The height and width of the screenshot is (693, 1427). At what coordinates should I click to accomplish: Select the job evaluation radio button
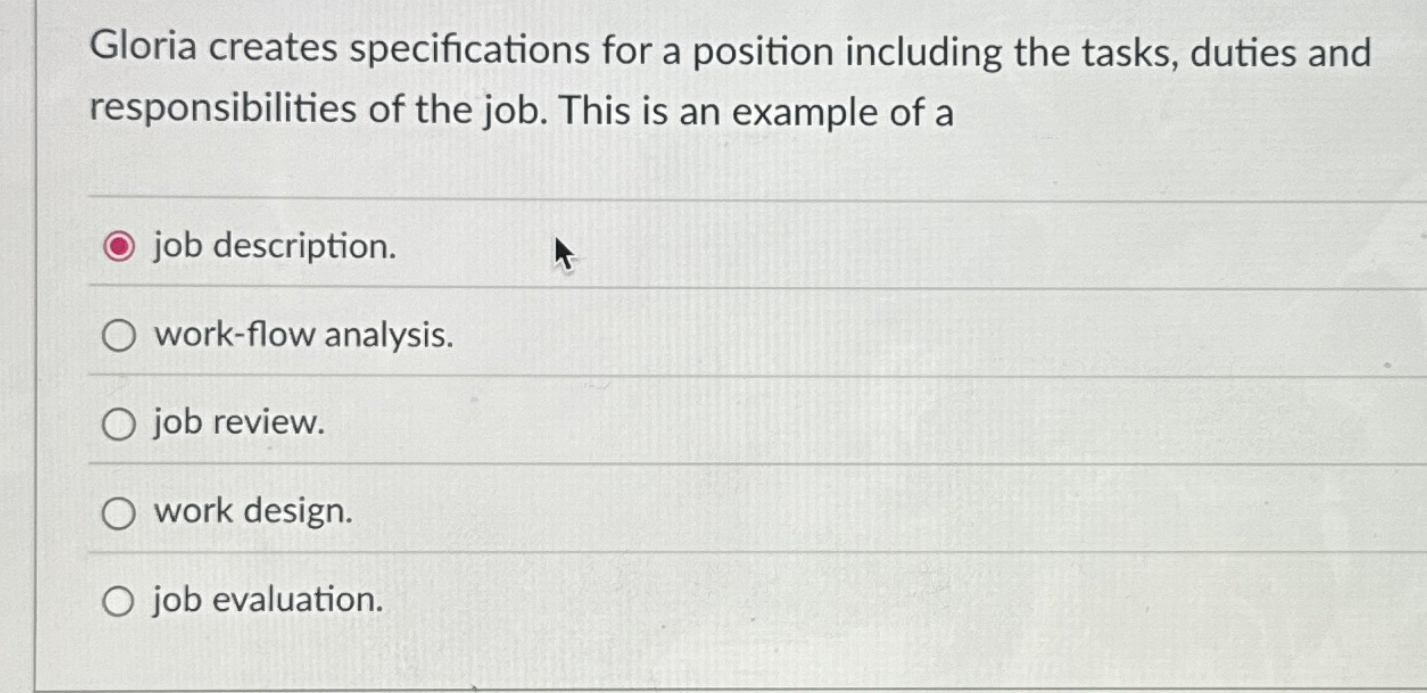119,601
